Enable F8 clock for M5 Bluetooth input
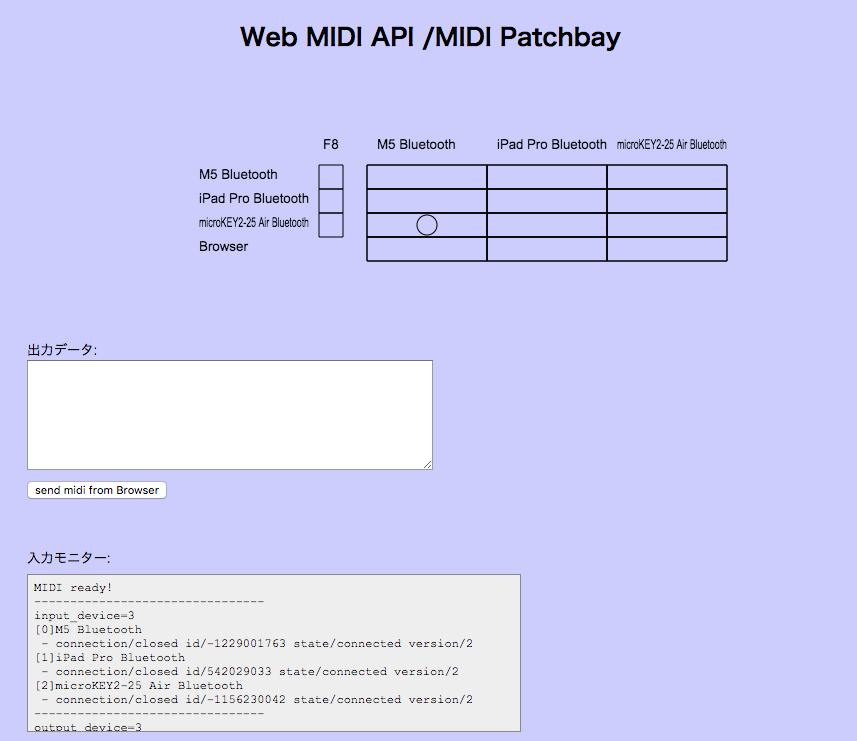Screen dimensions: 857x741 click(x=331, y=175)
